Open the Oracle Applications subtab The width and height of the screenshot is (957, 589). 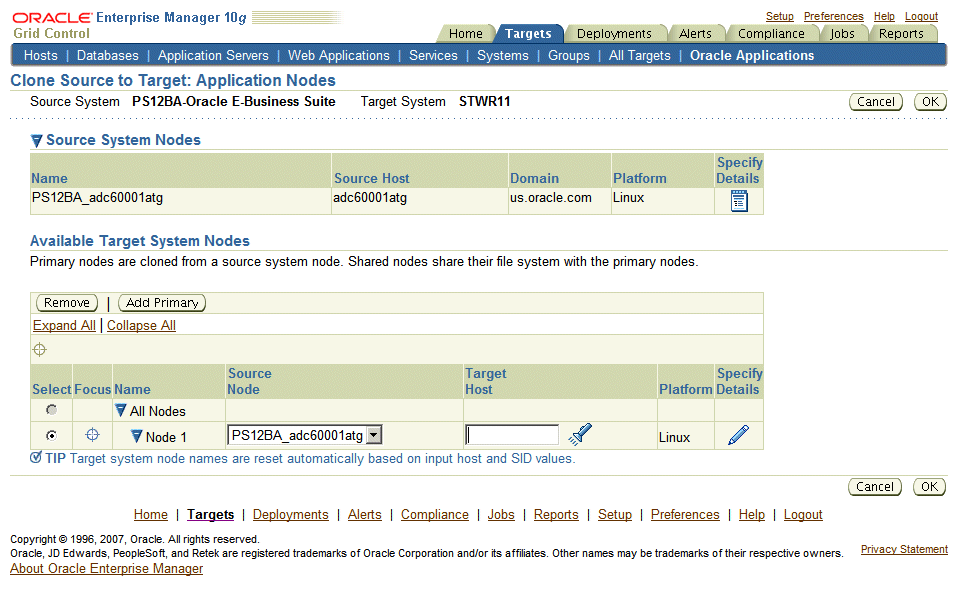click(752, 56)
